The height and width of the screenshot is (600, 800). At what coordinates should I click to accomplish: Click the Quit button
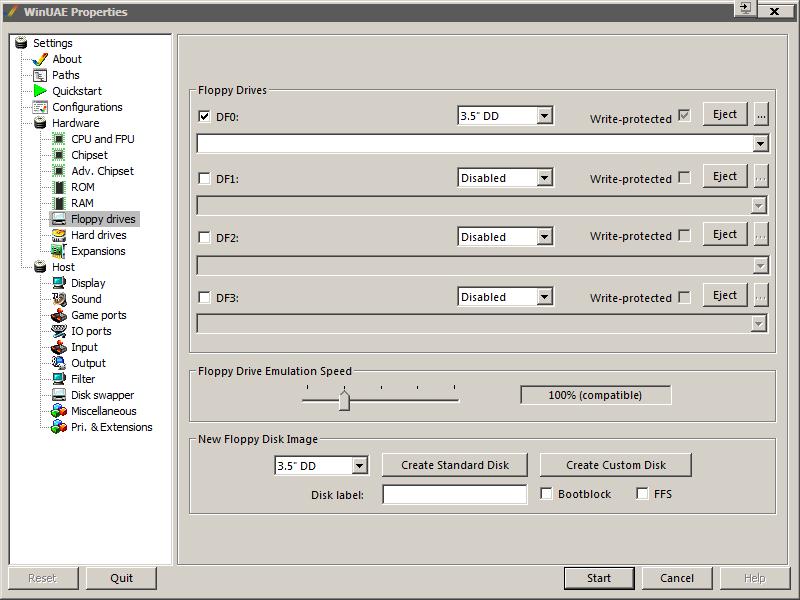coord(121,578)
